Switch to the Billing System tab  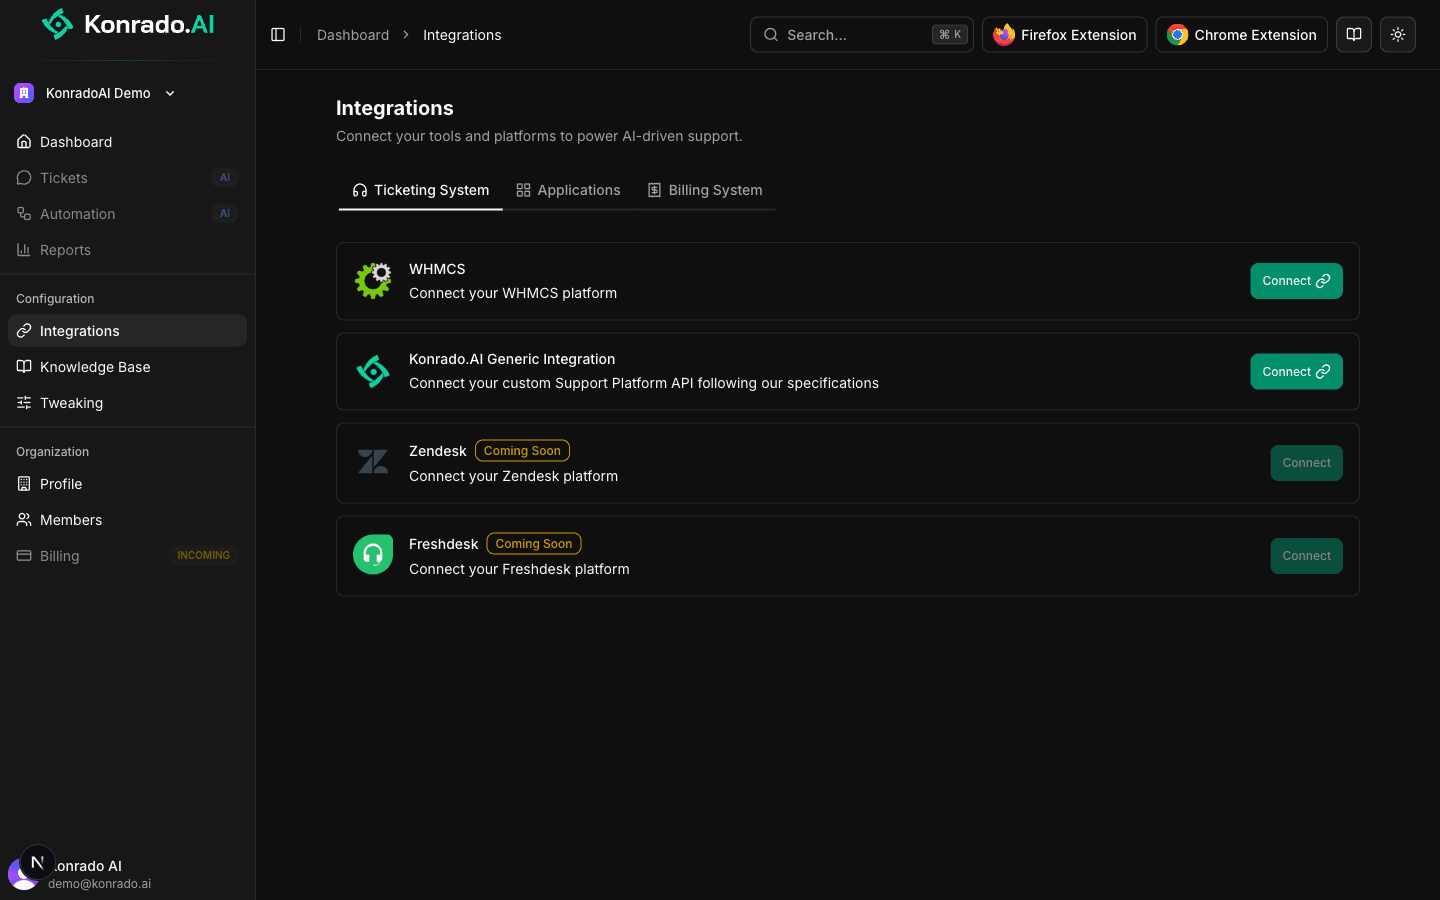pos(705,190)
